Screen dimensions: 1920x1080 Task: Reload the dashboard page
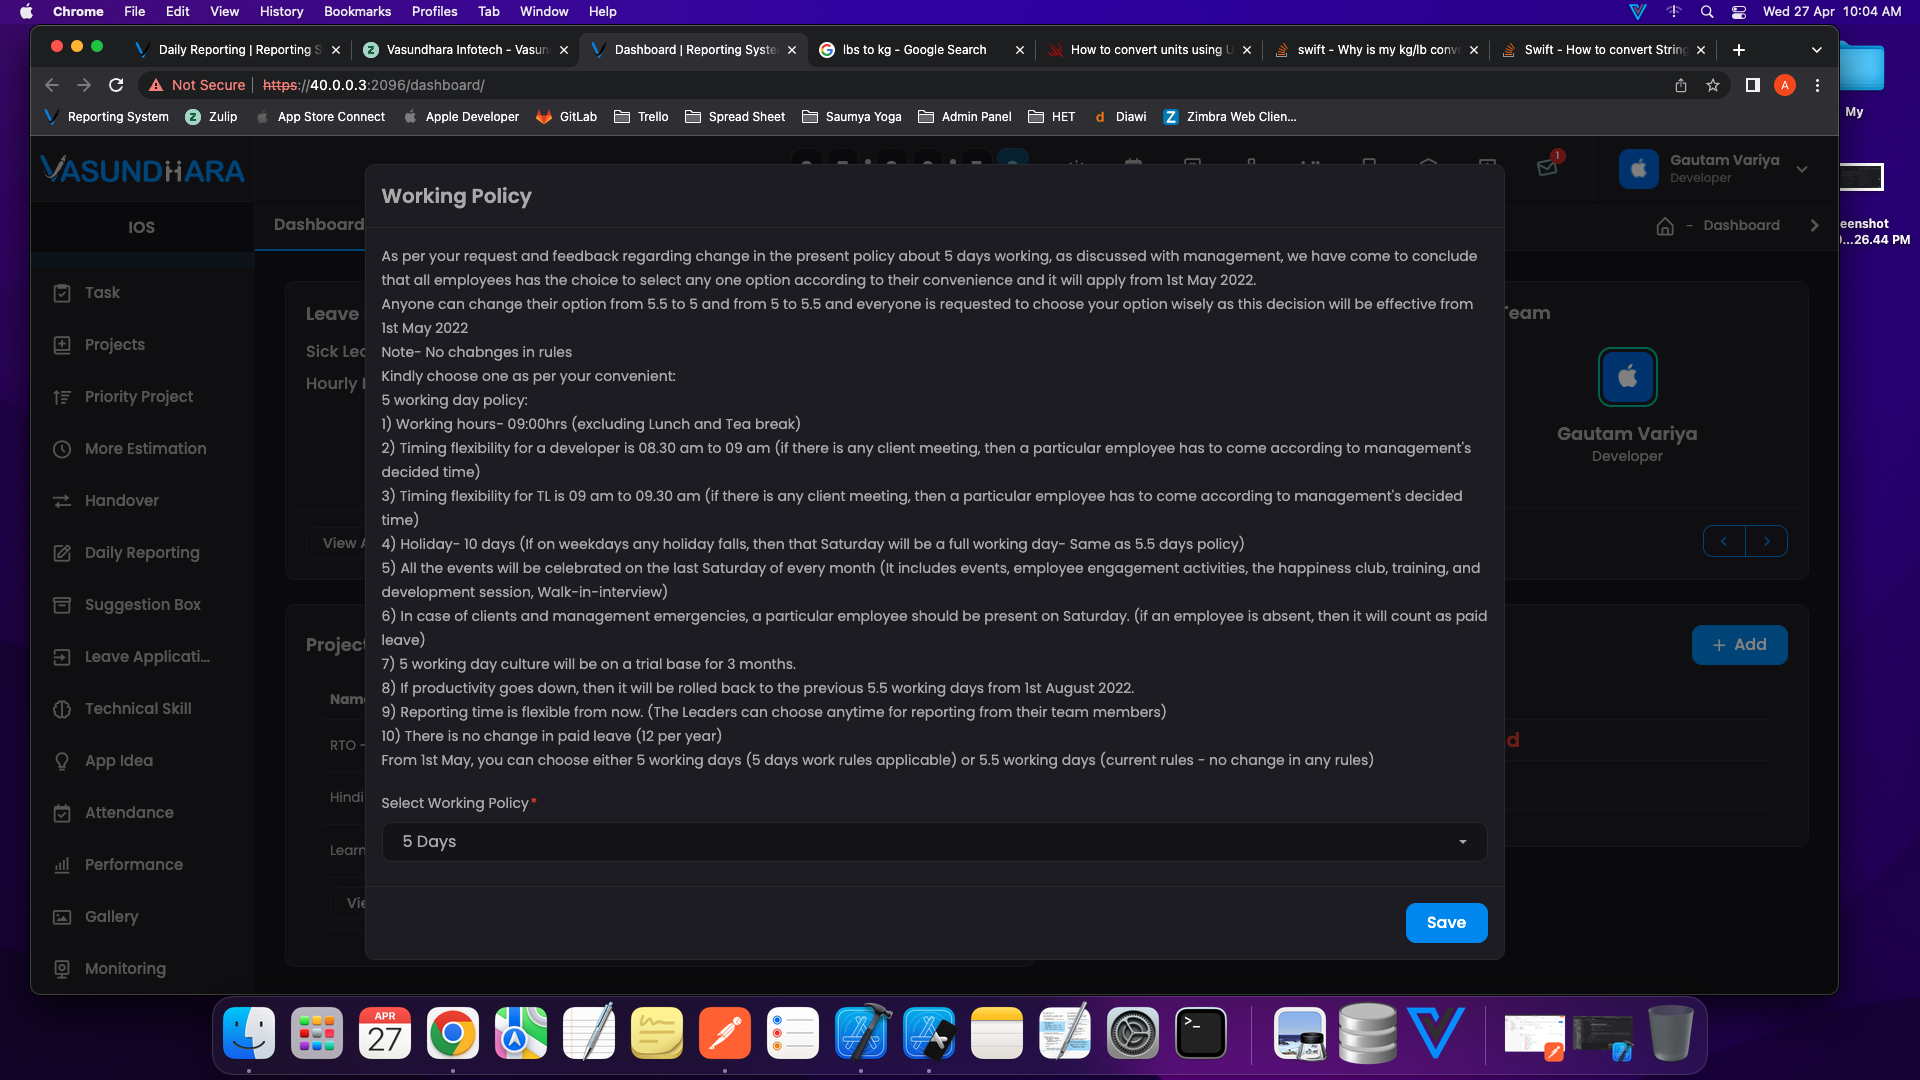coord(116,85)
